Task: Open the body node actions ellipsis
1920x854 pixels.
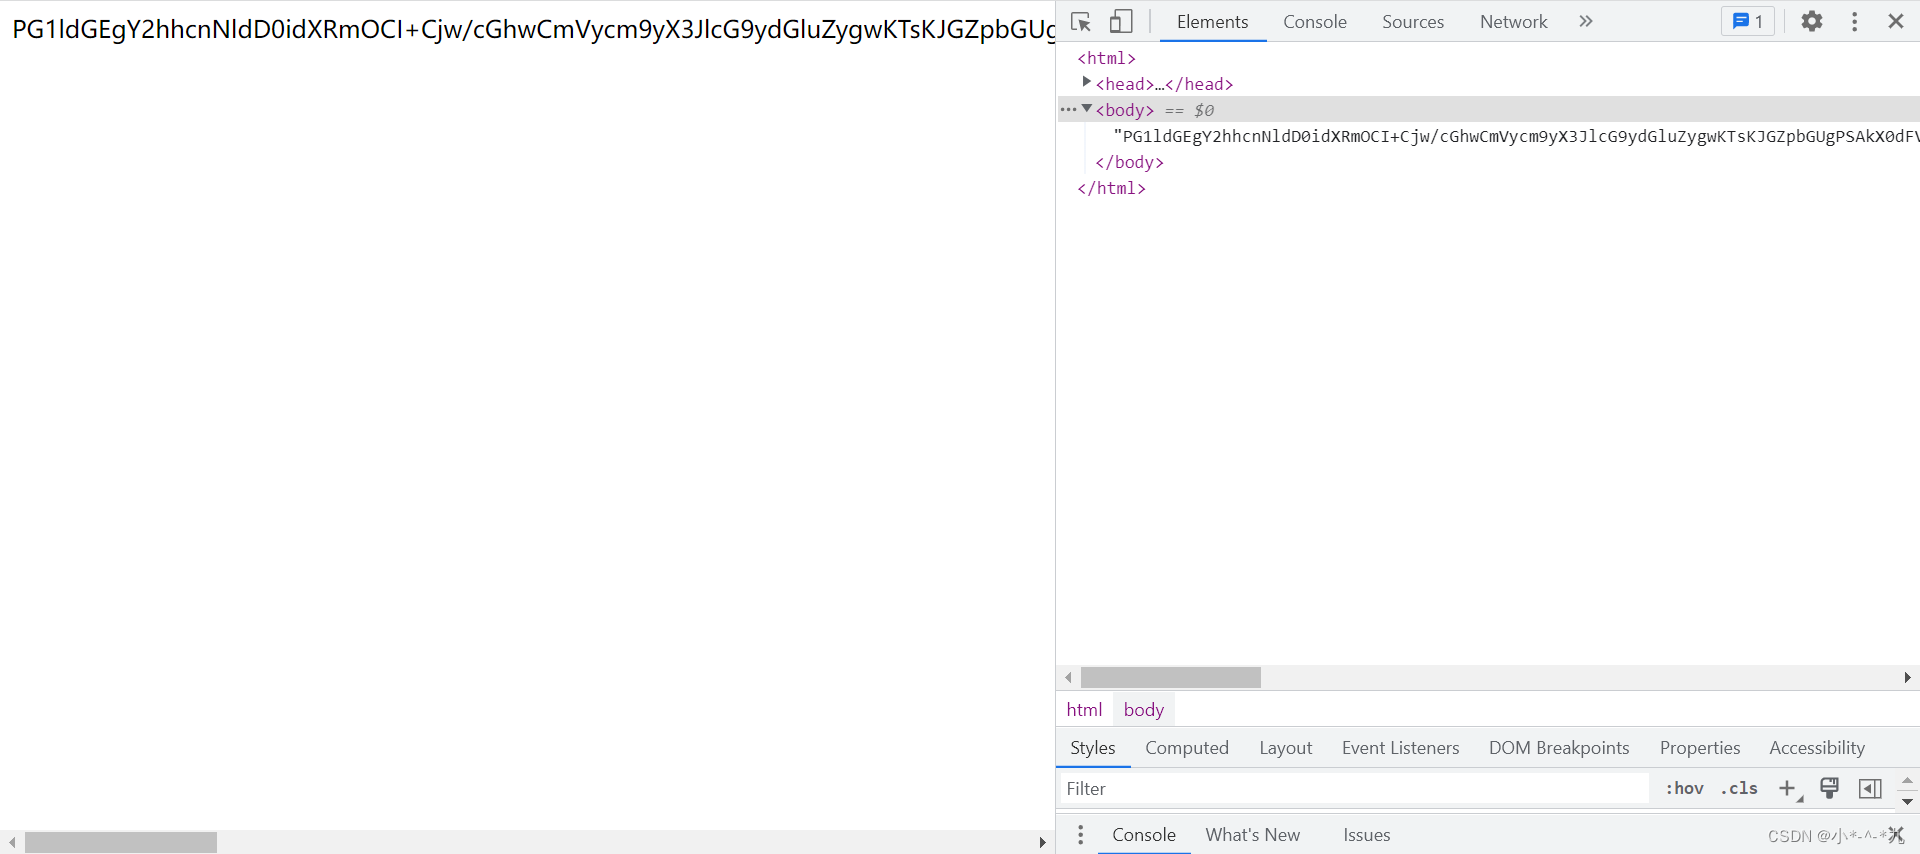Action: [x=1068, y=109]
